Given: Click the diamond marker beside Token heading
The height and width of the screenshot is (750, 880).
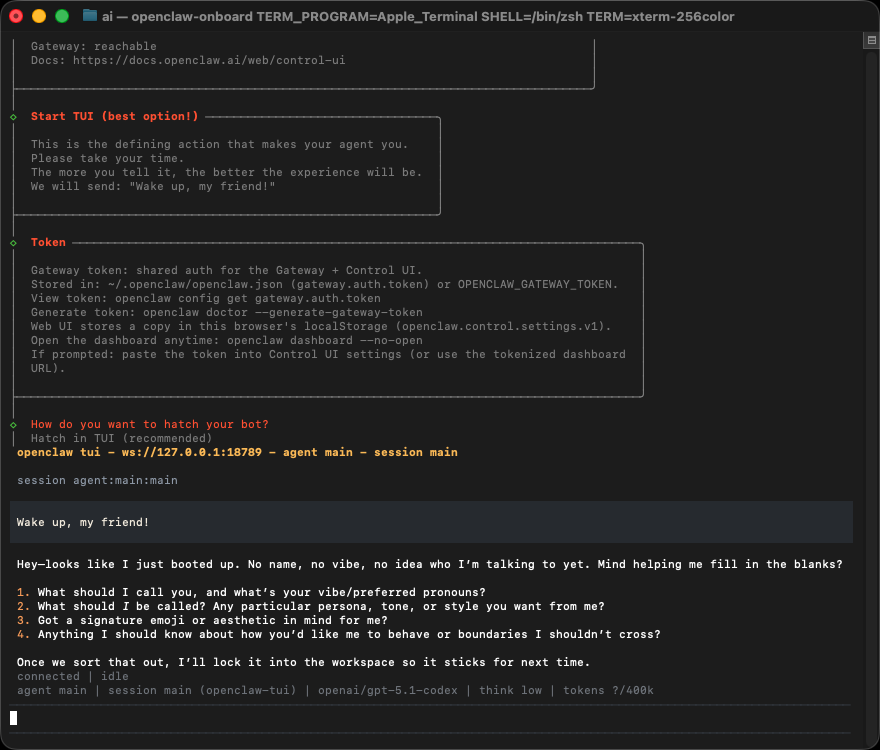Looking at the screenshot, I should [x=13, y=243].
